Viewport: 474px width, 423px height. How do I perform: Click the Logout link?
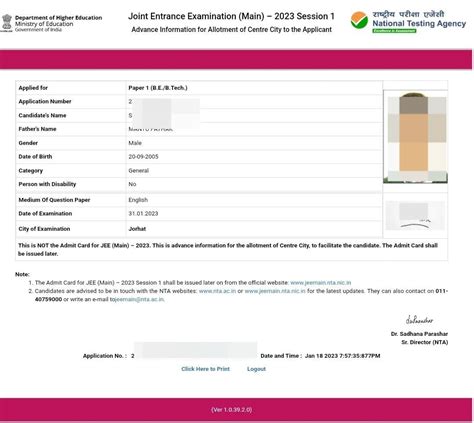click(x=256, y=369)
